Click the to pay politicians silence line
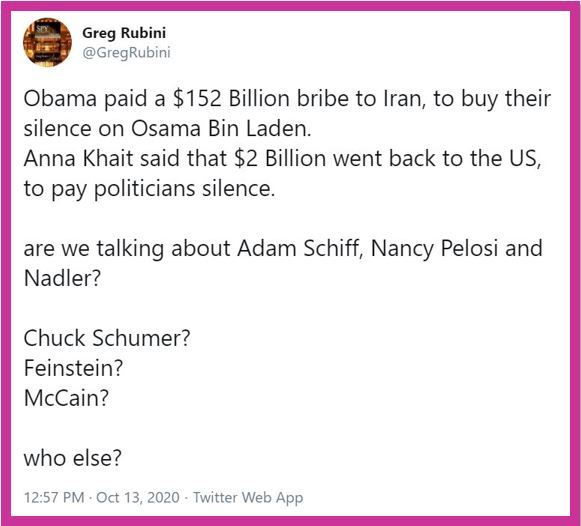Image resolution: width=581 pixels, height=526 pixels. pyautogui.click(x=149, y=189)
